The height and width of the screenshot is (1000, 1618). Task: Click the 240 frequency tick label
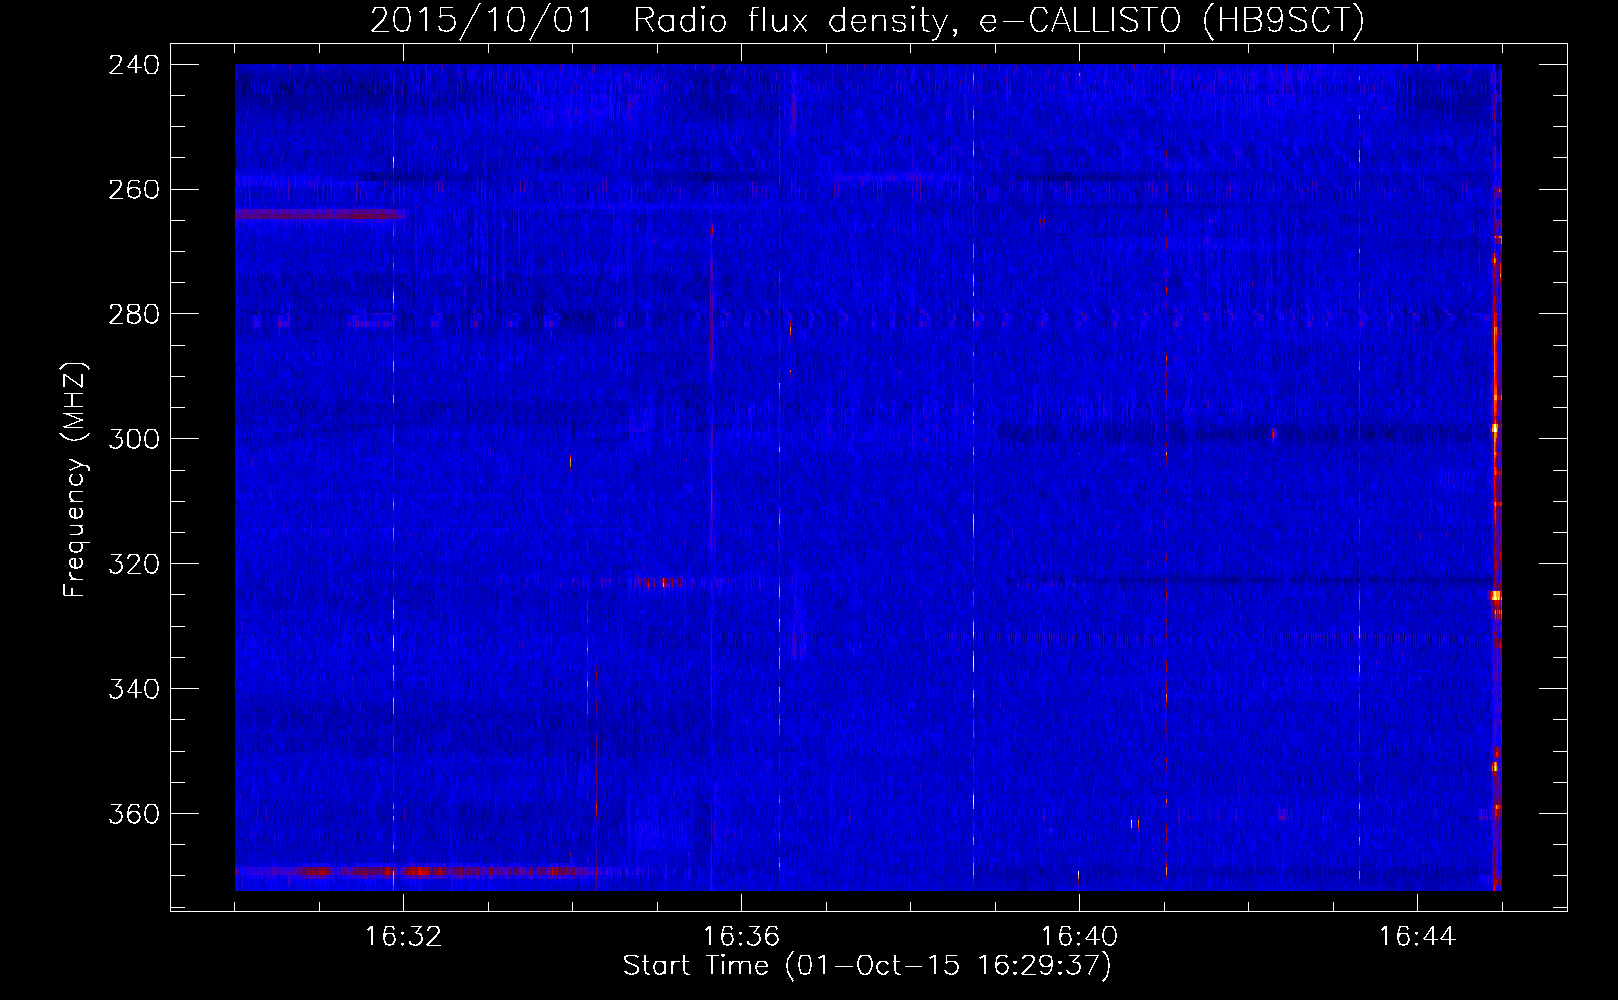pyautogui.click(x=134, y=65)
